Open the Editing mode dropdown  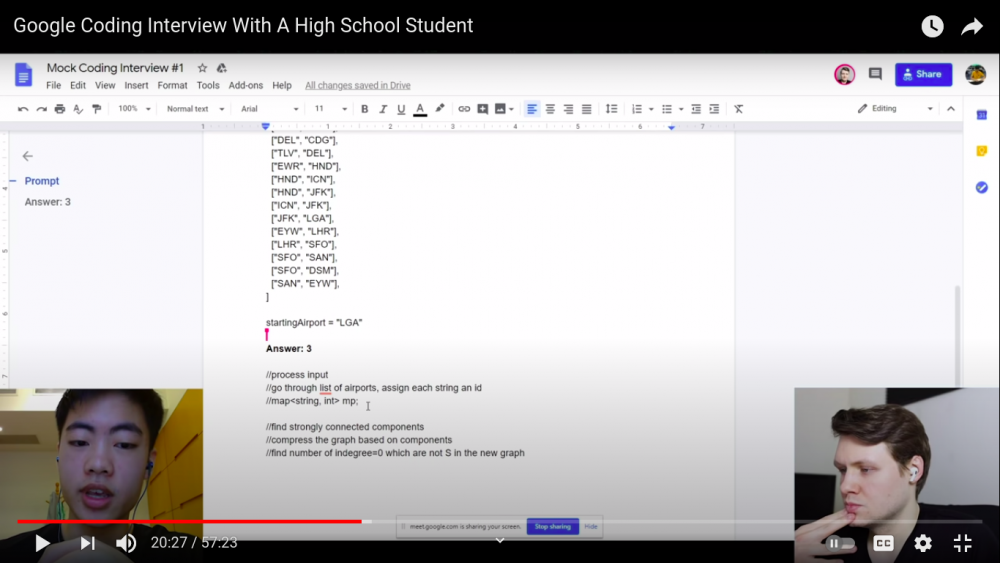(895, 108)
